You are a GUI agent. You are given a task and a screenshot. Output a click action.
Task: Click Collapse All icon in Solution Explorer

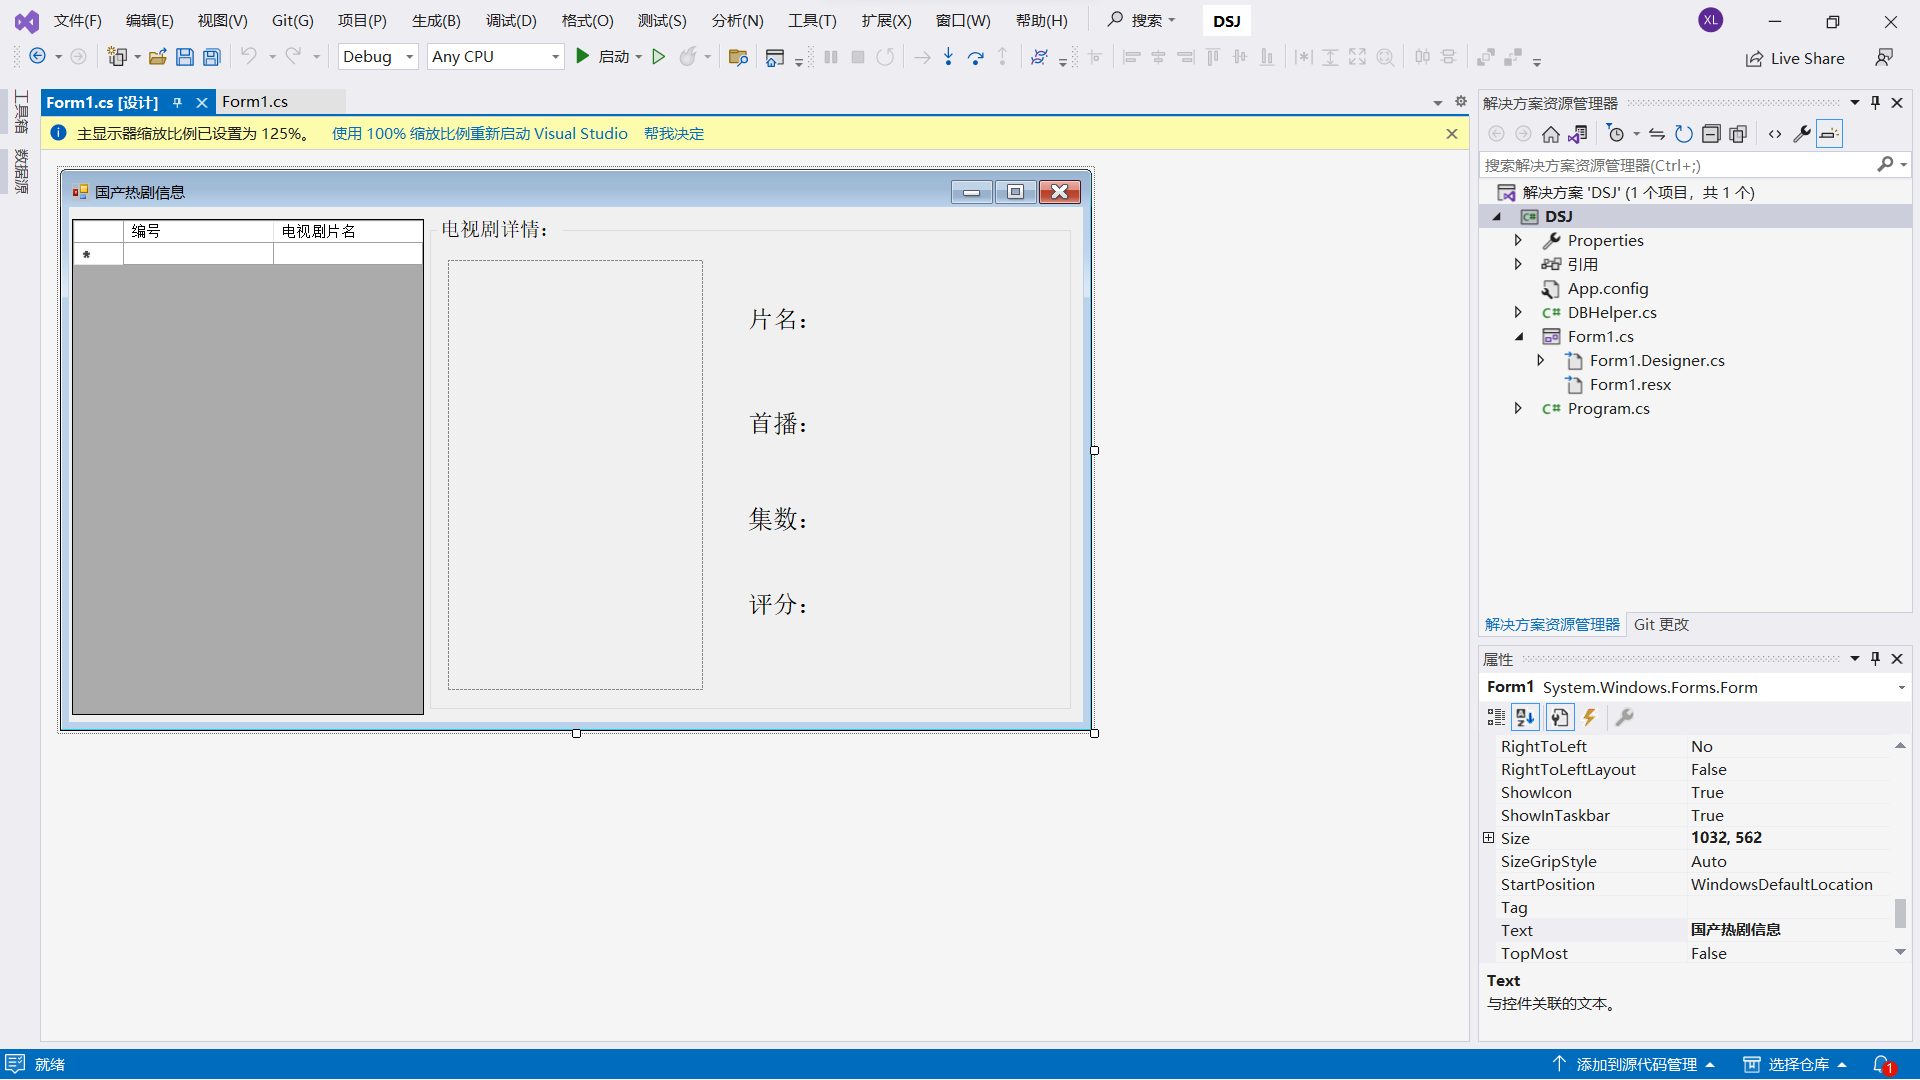pyautogui.click(x=1711, y=134)
